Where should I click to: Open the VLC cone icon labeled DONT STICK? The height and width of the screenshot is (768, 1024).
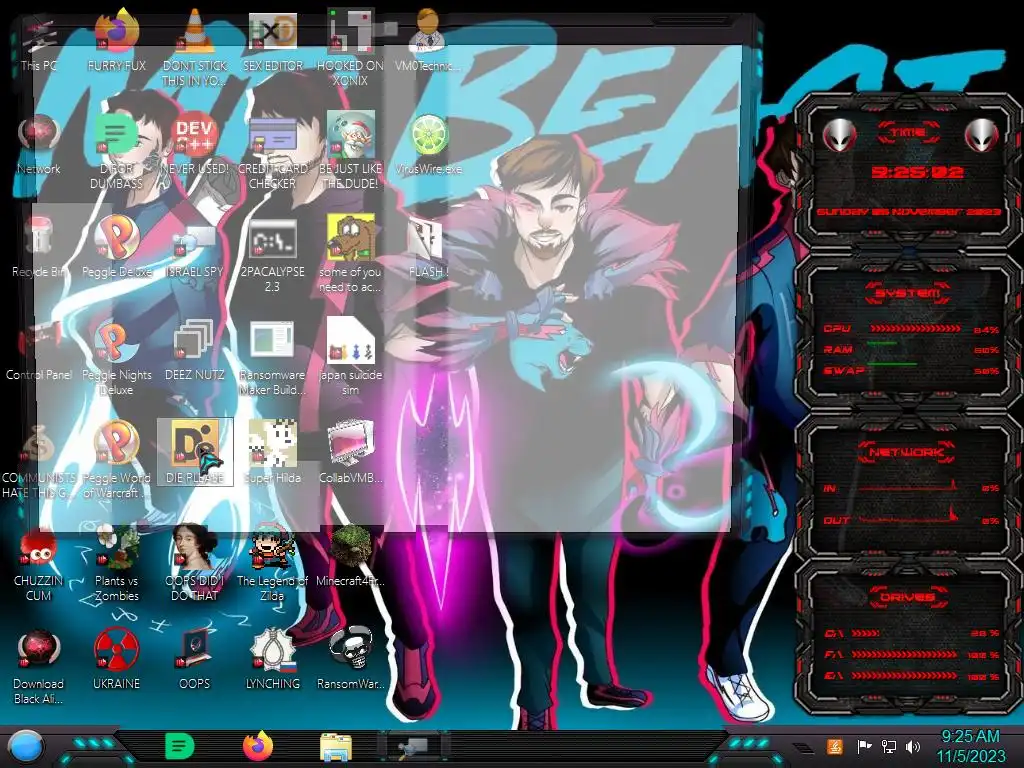[x=195, y=47]
